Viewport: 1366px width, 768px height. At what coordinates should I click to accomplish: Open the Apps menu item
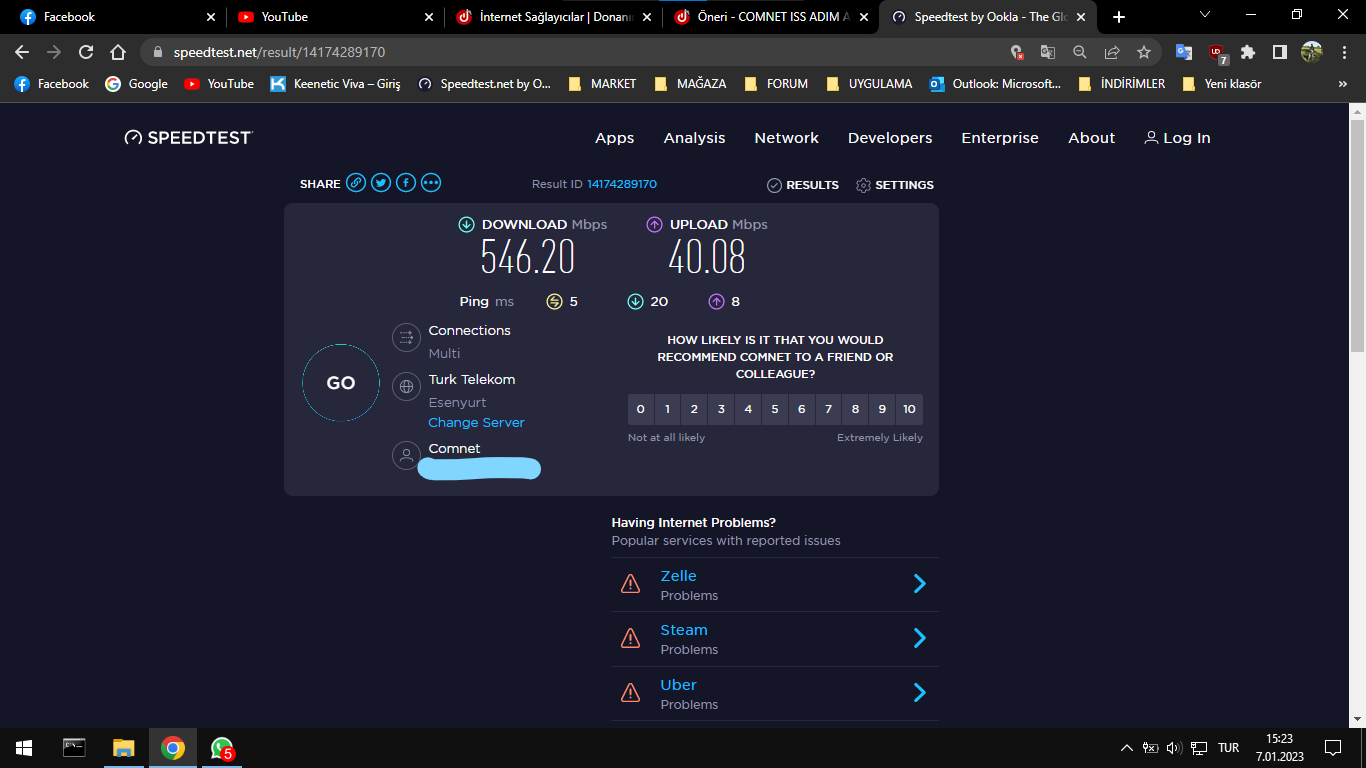pyautogui.click(x=615, y=138)
